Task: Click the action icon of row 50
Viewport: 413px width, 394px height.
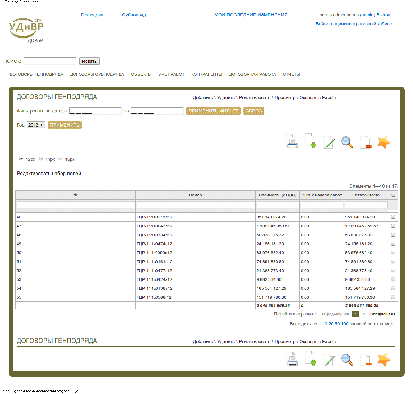Action: (393, 253)
